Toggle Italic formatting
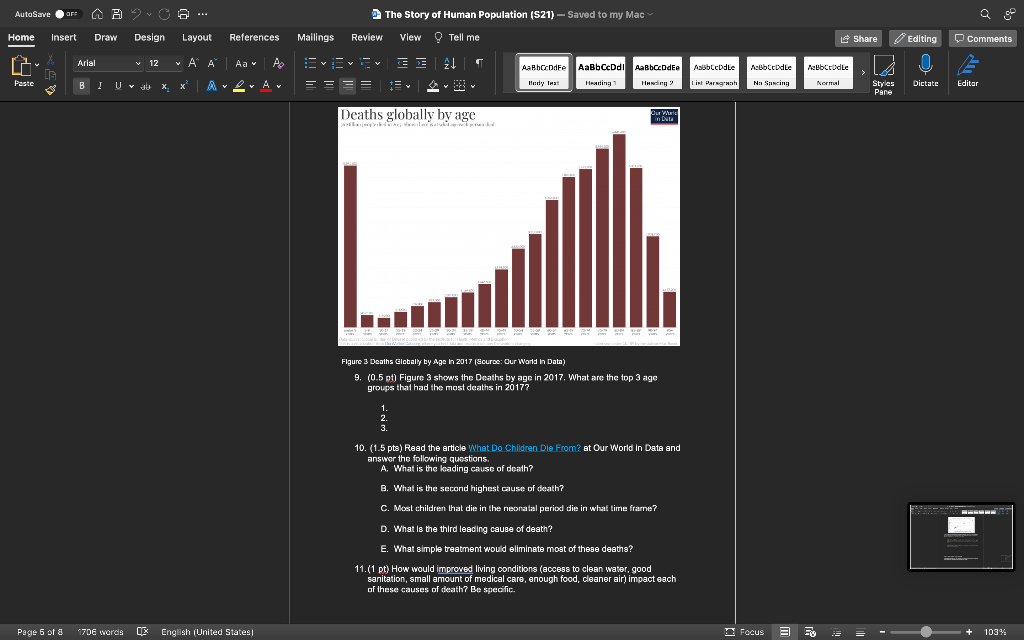Screen dimensions: 1024x640 coord(100,85)
